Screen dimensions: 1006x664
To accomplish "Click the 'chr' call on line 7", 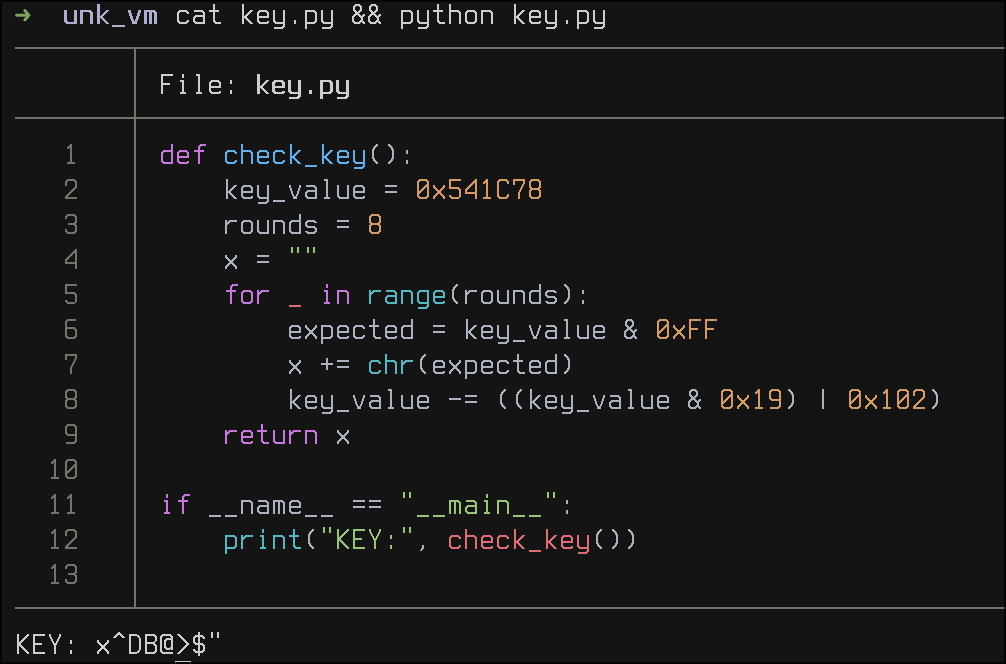I will click(x=390, y=365).
